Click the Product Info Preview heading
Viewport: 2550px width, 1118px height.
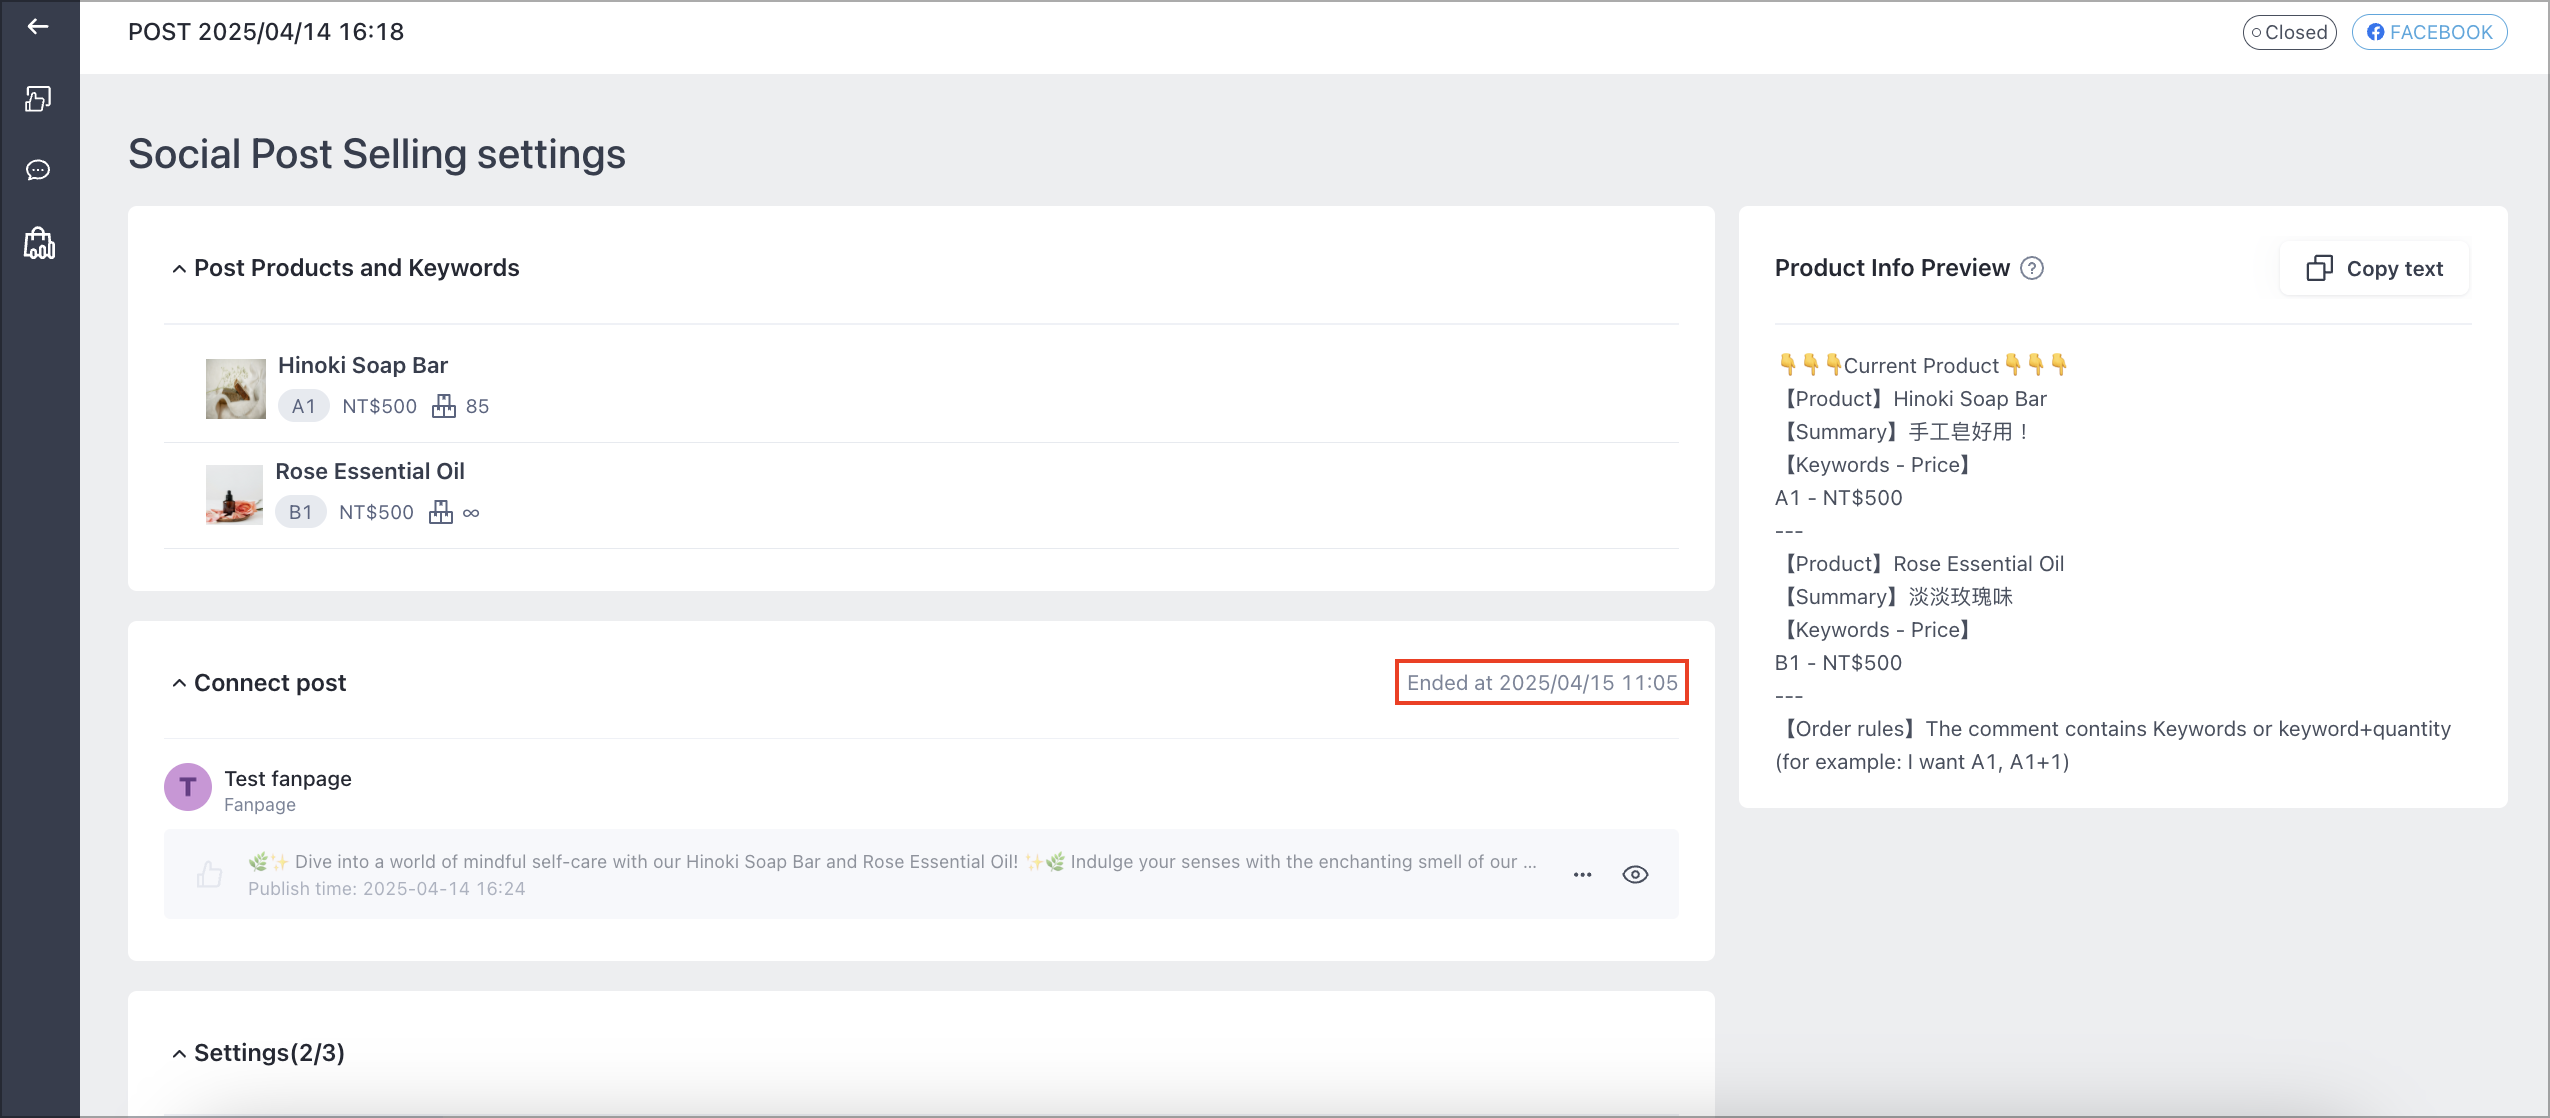1892,268
